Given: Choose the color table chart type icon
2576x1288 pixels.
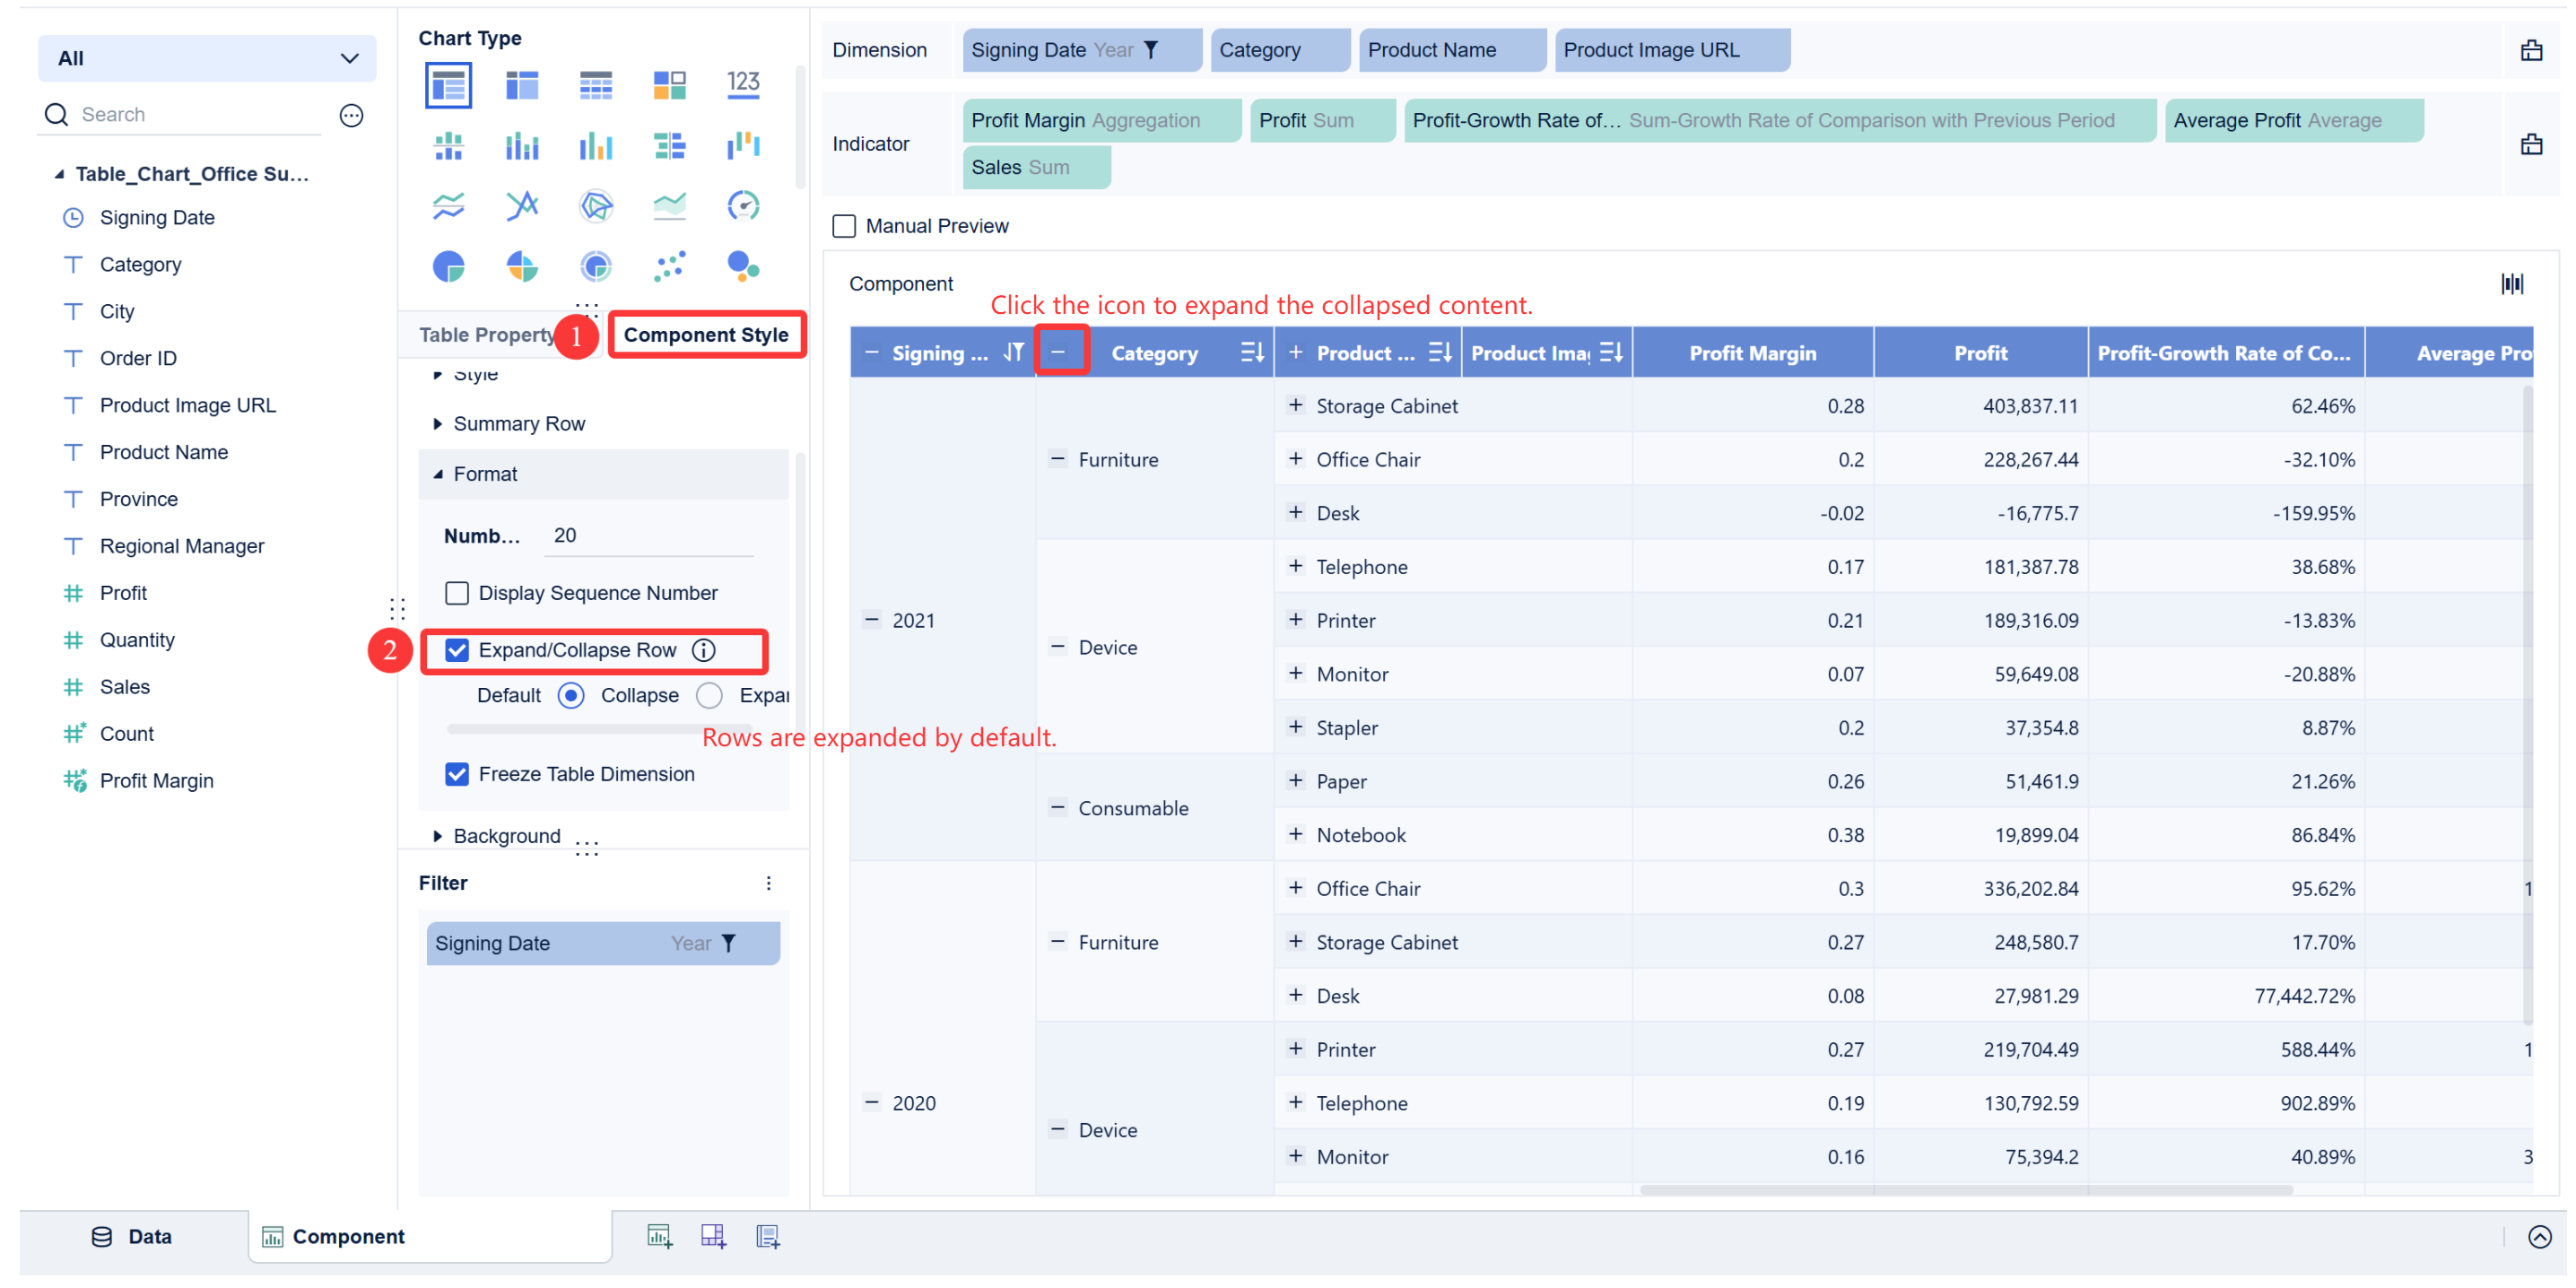Looking at the screenshot, I should 669,85.
